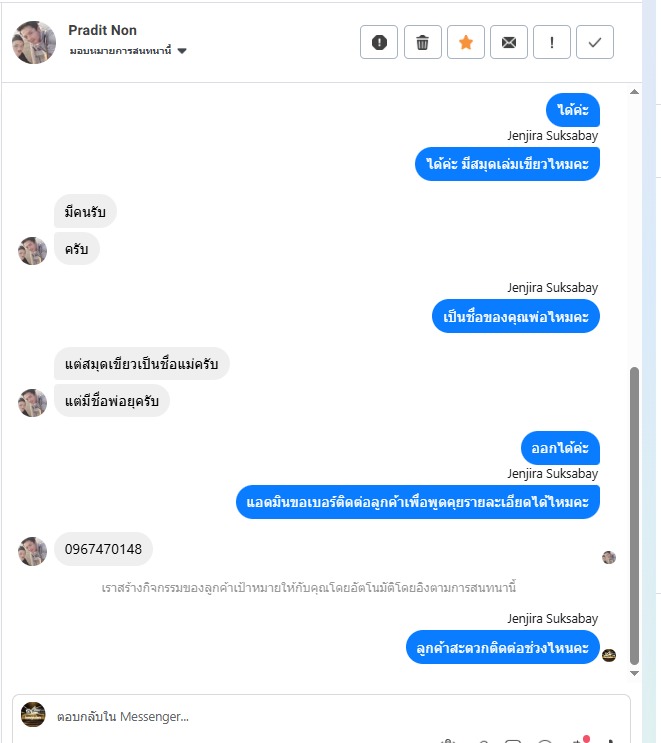This screenshot has width=661, height=743.
Task: Click the Pradit Non contact name
Action: [x=102, y=30]
